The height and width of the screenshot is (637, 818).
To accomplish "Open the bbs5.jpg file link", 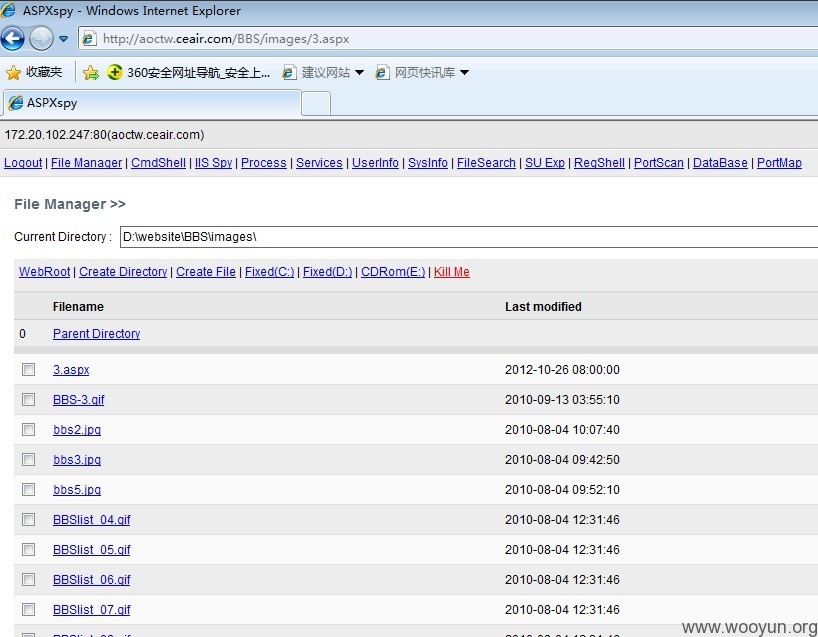I will click(77, 490).
